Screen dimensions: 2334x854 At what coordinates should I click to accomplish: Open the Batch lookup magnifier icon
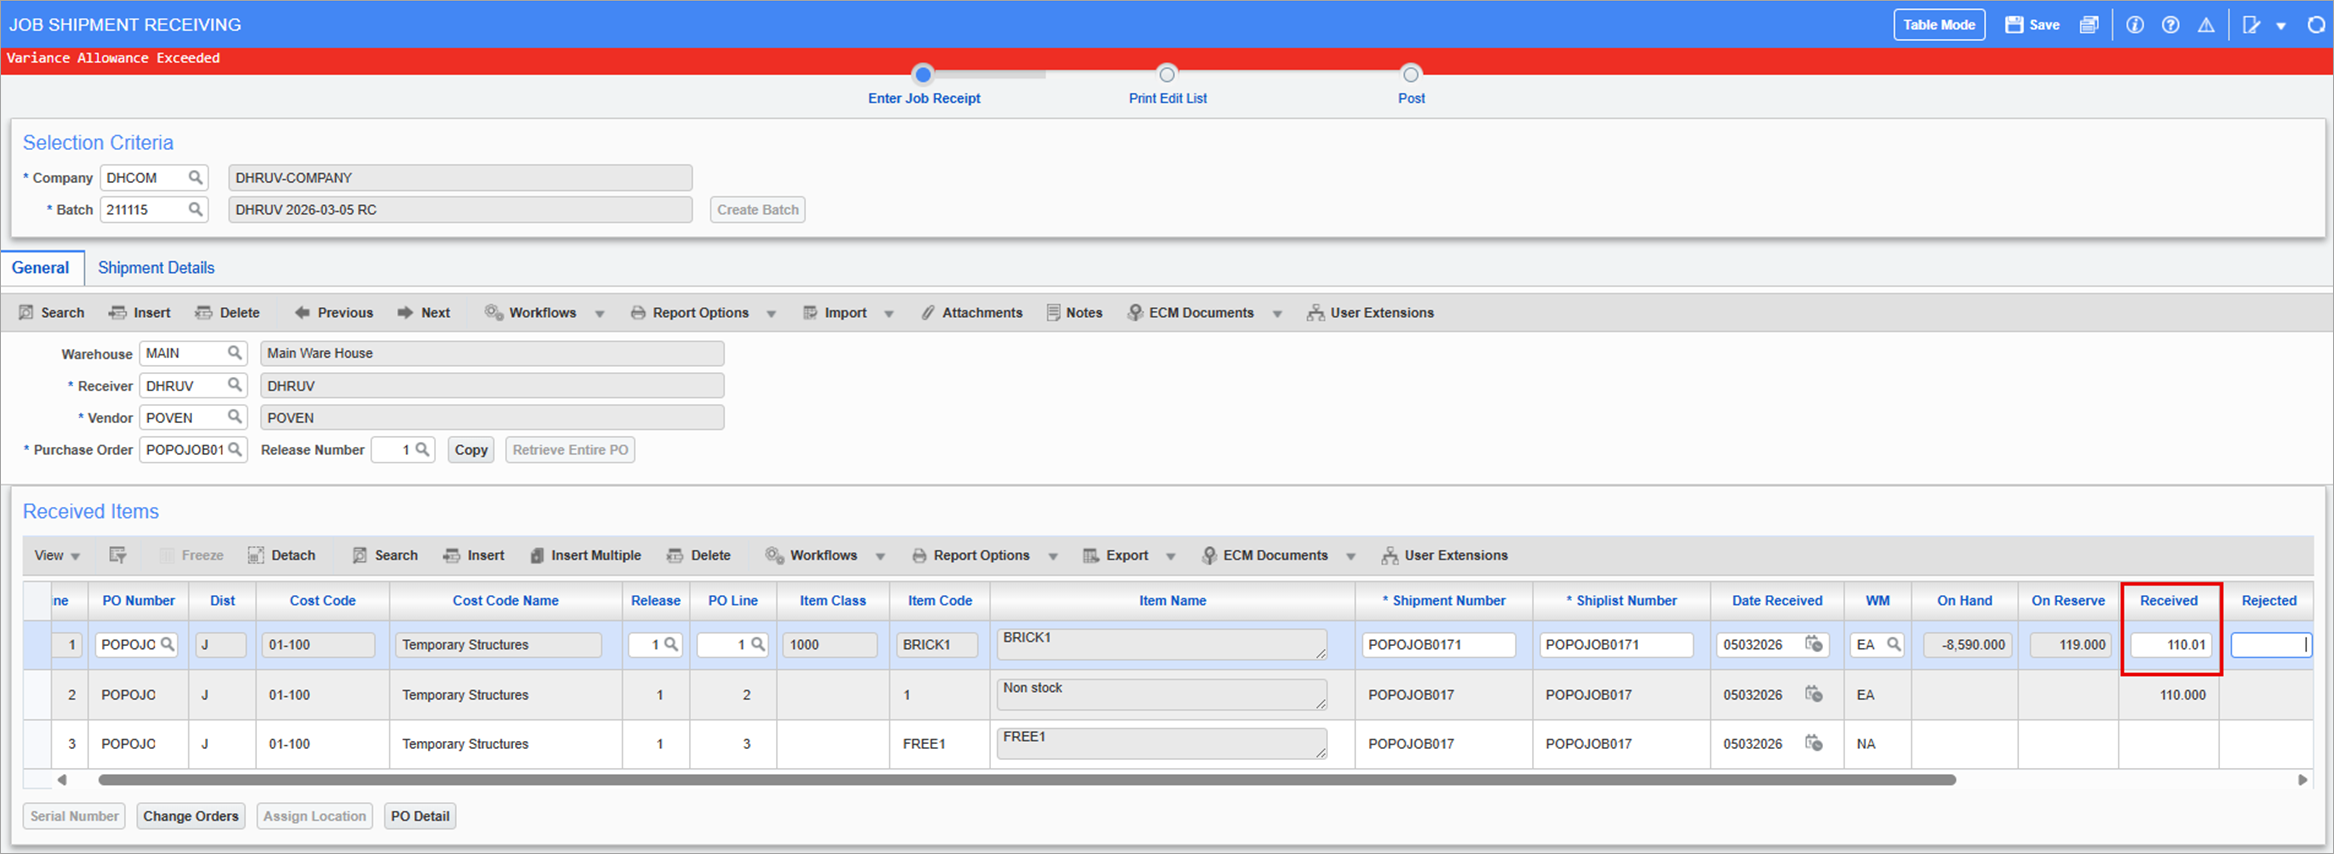(195, 209)
